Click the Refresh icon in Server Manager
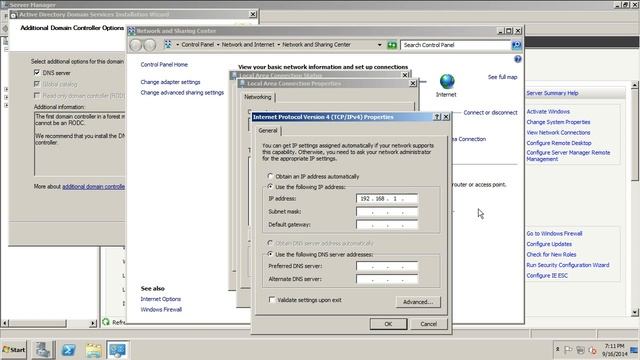The image size is (640, 360). 106,322
